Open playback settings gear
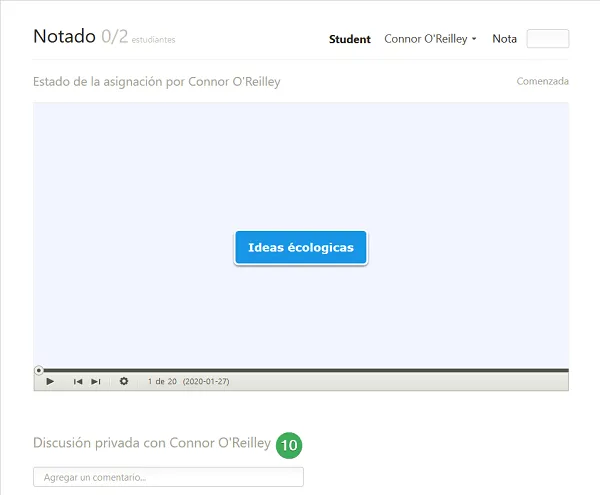 tap(124, 381)
